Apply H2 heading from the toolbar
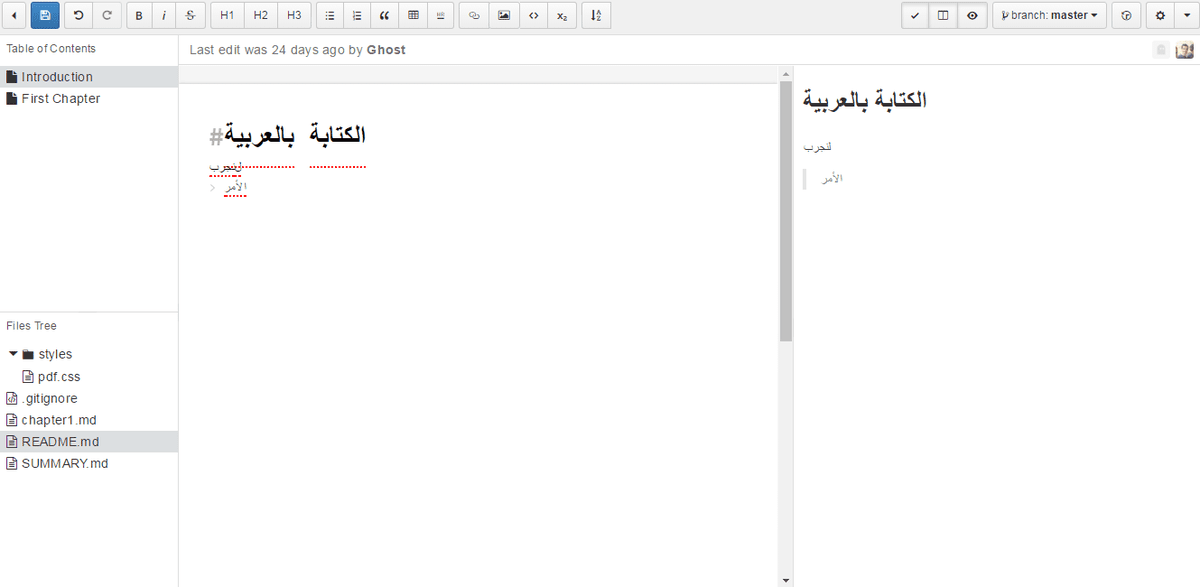The height and width of the screenshot is (587, 1200). click(260, 15)
